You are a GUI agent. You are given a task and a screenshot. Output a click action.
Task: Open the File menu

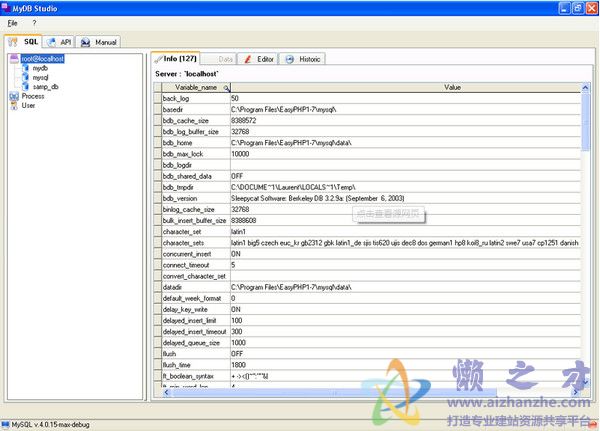[x=12, y=23]
